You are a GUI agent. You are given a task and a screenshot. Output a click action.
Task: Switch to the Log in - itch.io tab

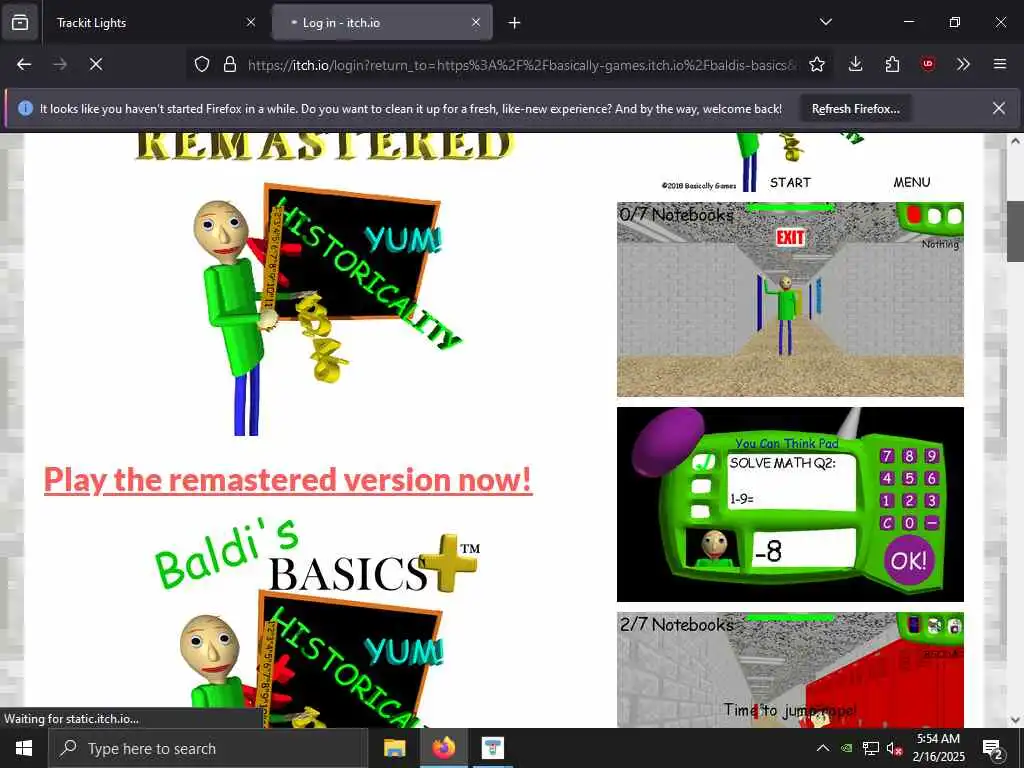click(x=382, y=23)
